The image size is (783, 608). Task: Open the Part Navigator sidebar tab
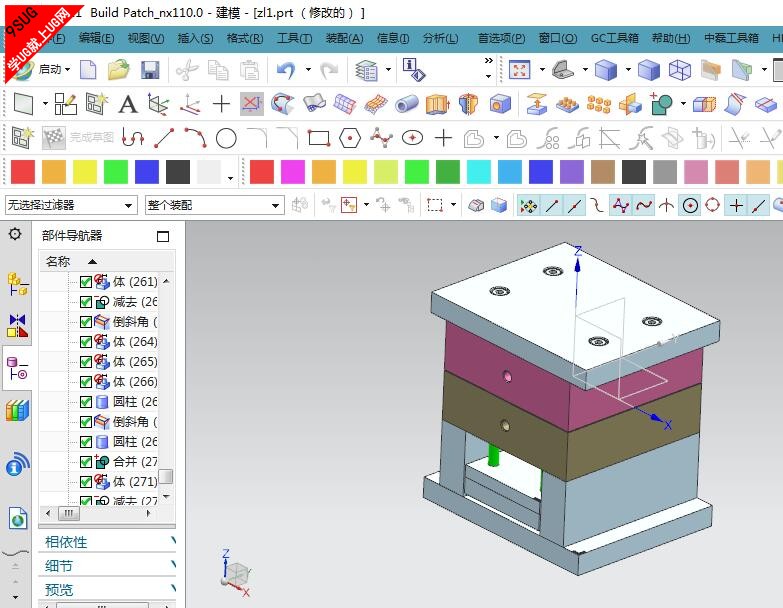point(17,368)
